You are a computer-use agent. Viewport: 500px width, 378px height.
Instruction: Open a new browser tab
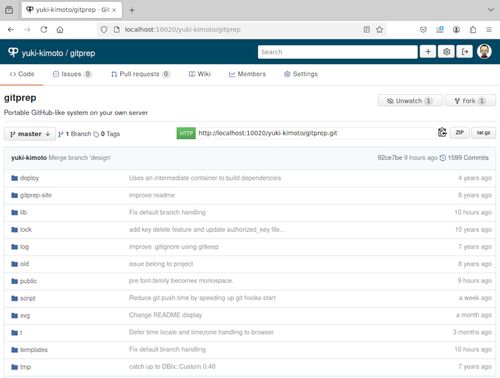tap(132, 10)
